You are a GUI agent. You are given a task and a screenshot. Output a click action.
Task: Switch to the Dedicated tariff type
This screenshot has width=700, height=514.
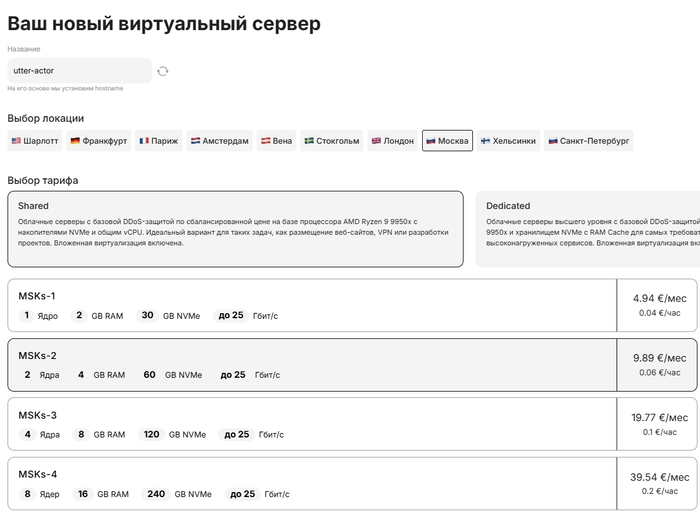click(x=587, y=229)
